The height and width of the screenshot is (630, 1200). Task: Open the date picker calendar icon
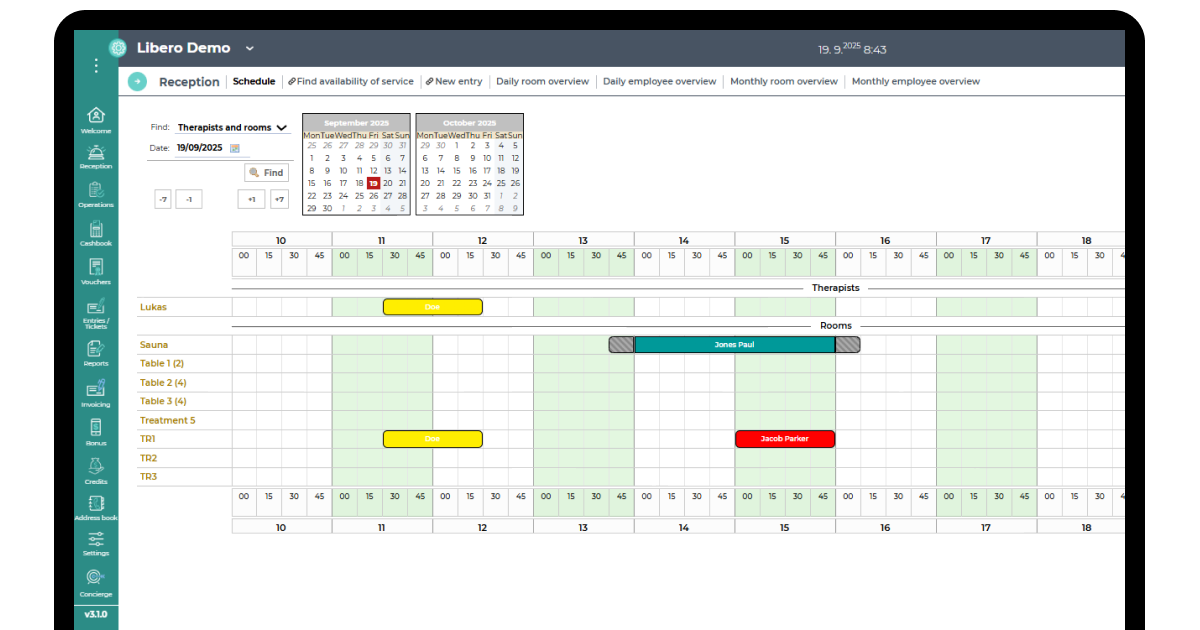click(235, 148)
